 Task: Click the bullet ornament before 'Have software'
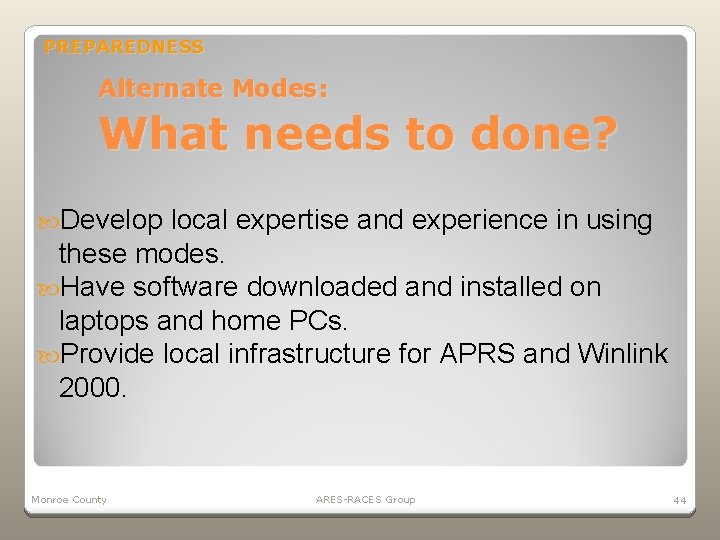[x=48, y=290]
